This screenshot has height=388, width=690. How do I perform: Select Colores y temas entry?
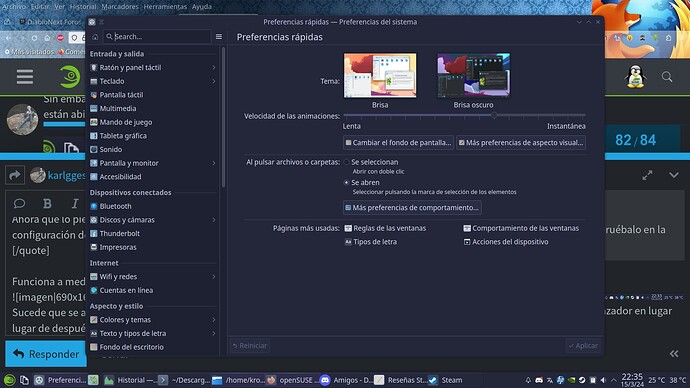[153, 319]
